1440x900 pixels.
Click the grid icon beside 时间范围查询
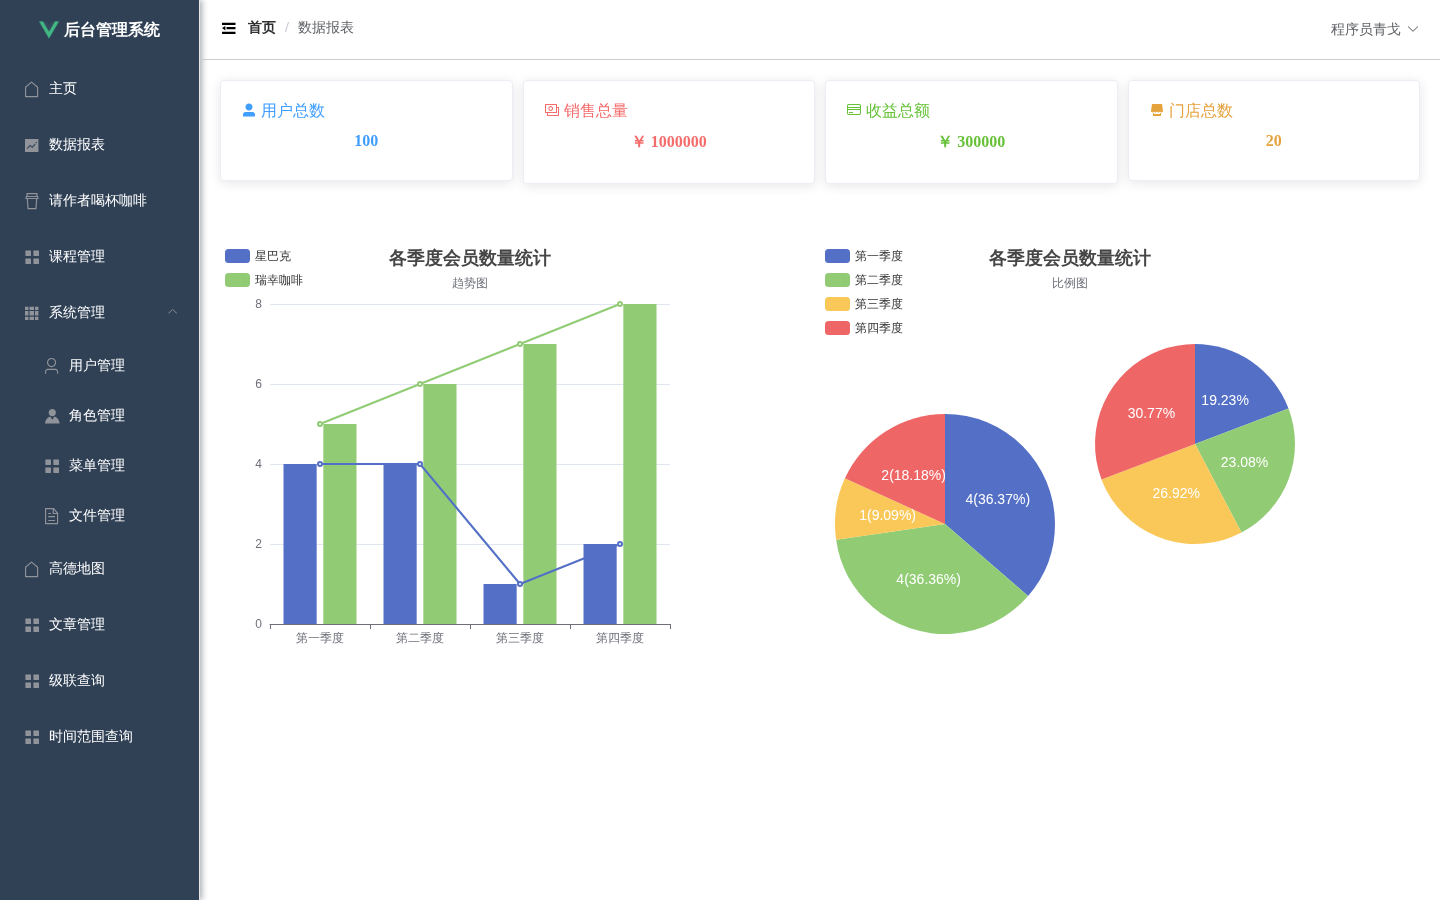click(32, 737)
